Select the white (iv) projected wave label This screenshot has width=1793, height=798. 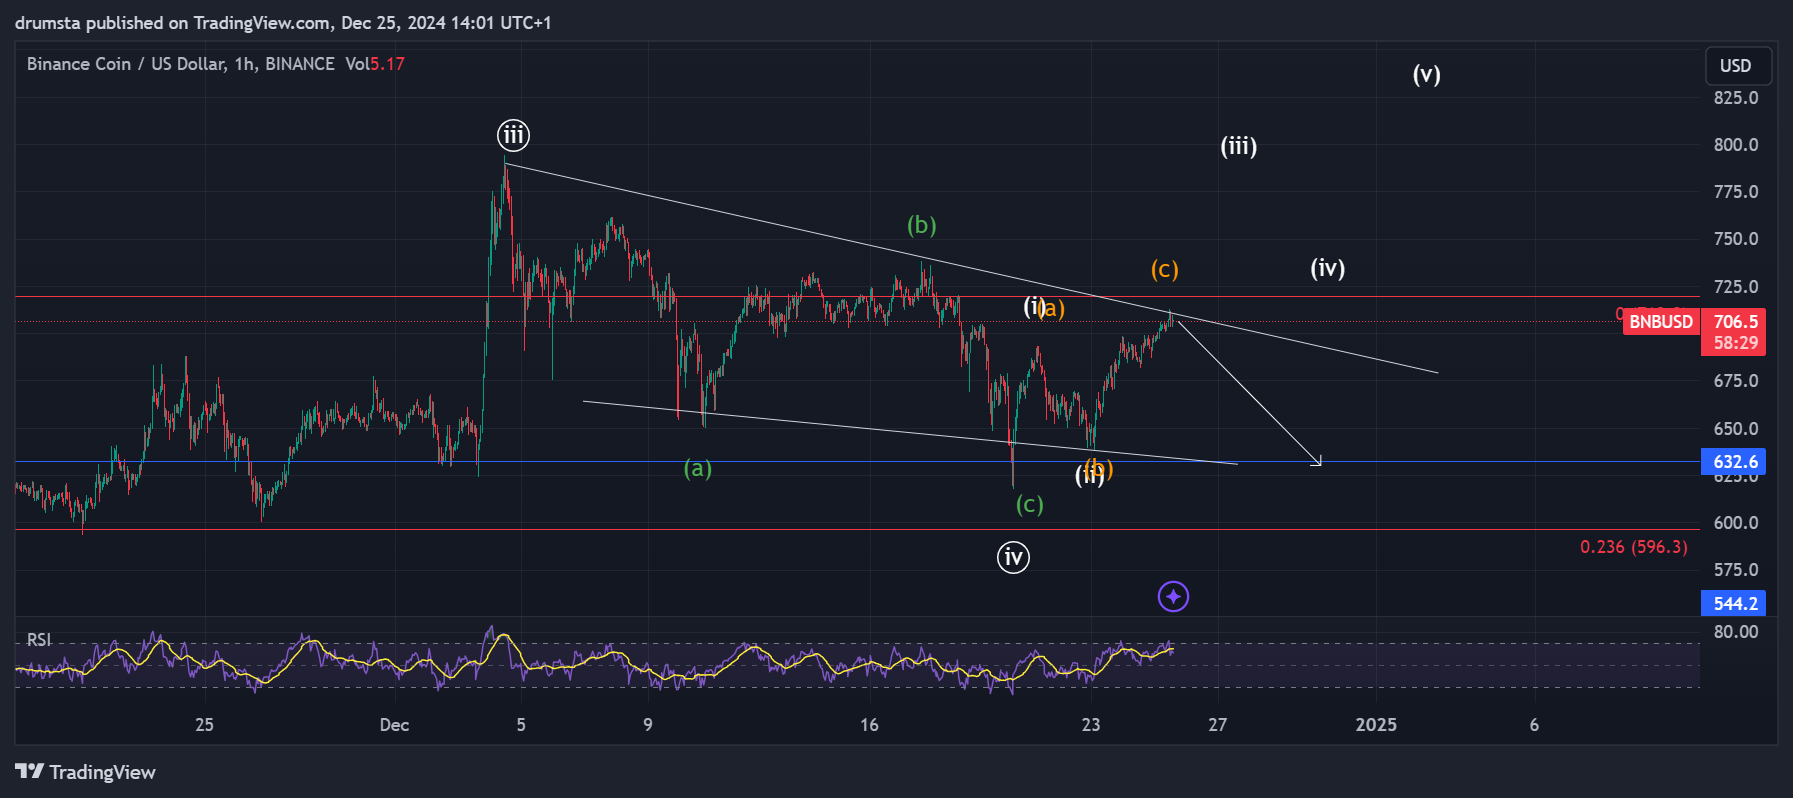click(1327, 268)
